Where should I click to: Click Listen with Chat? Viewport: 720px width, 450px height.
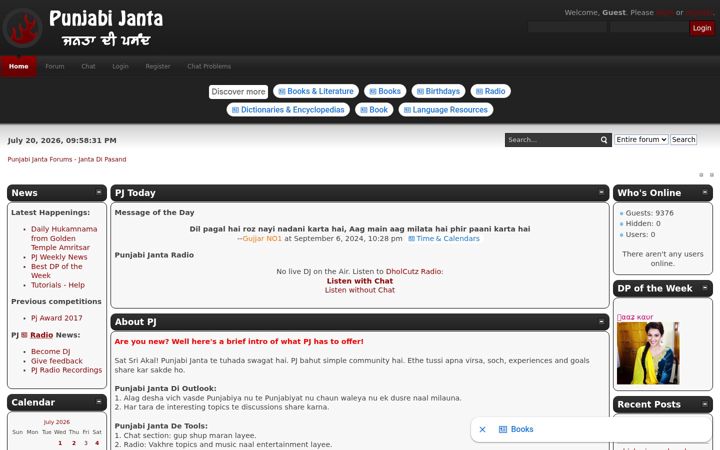point(360,281)
